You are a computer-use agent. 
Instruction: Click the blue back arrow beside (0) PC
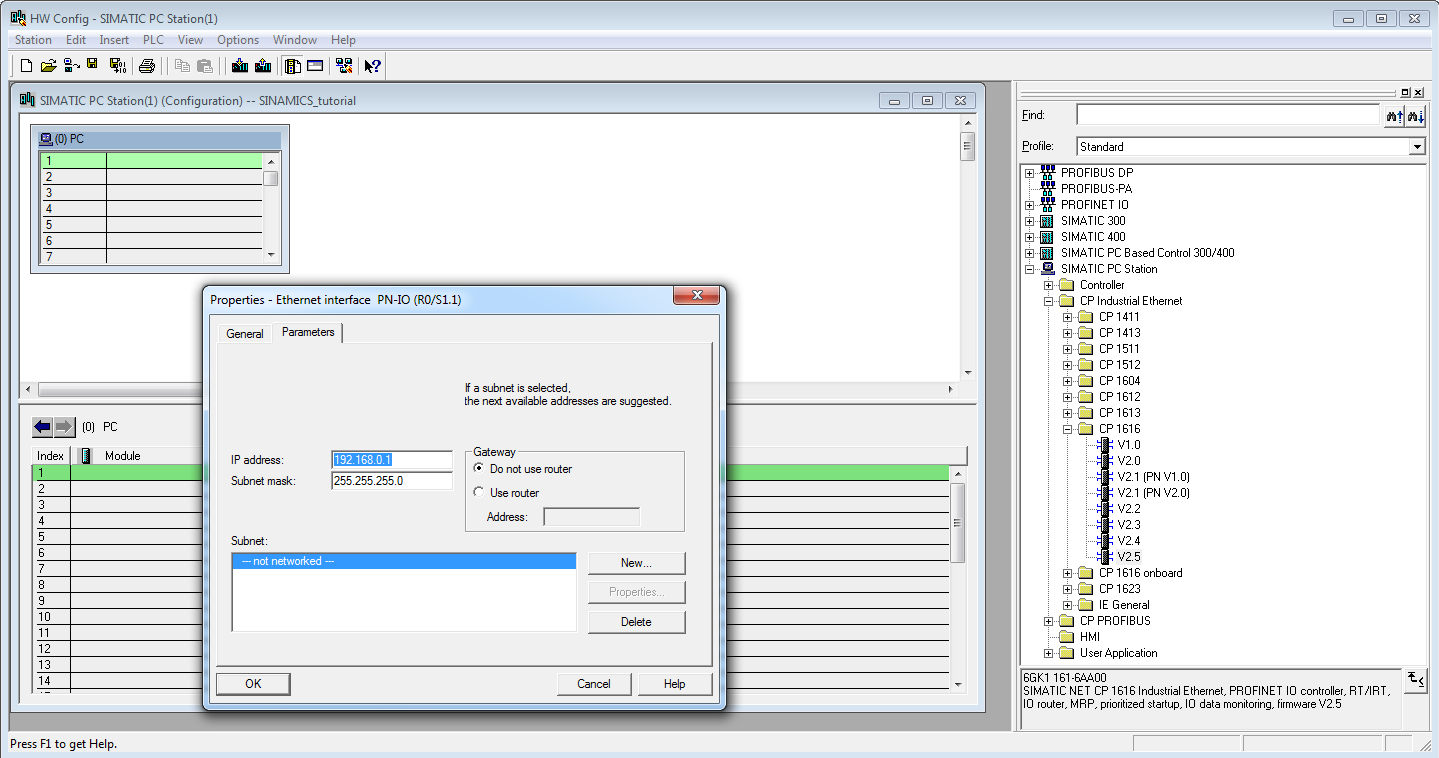[42, 427]
